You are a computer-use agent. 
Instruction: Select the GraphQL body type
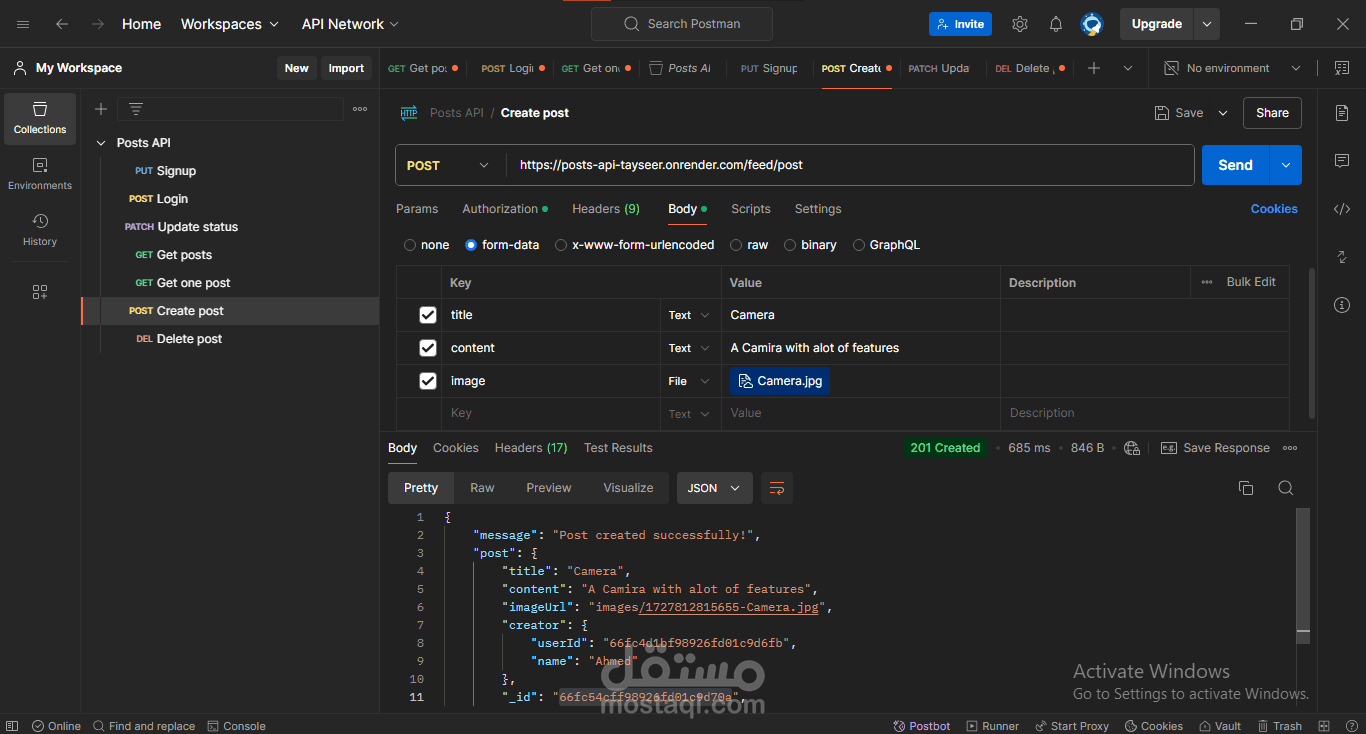point(859,245)
